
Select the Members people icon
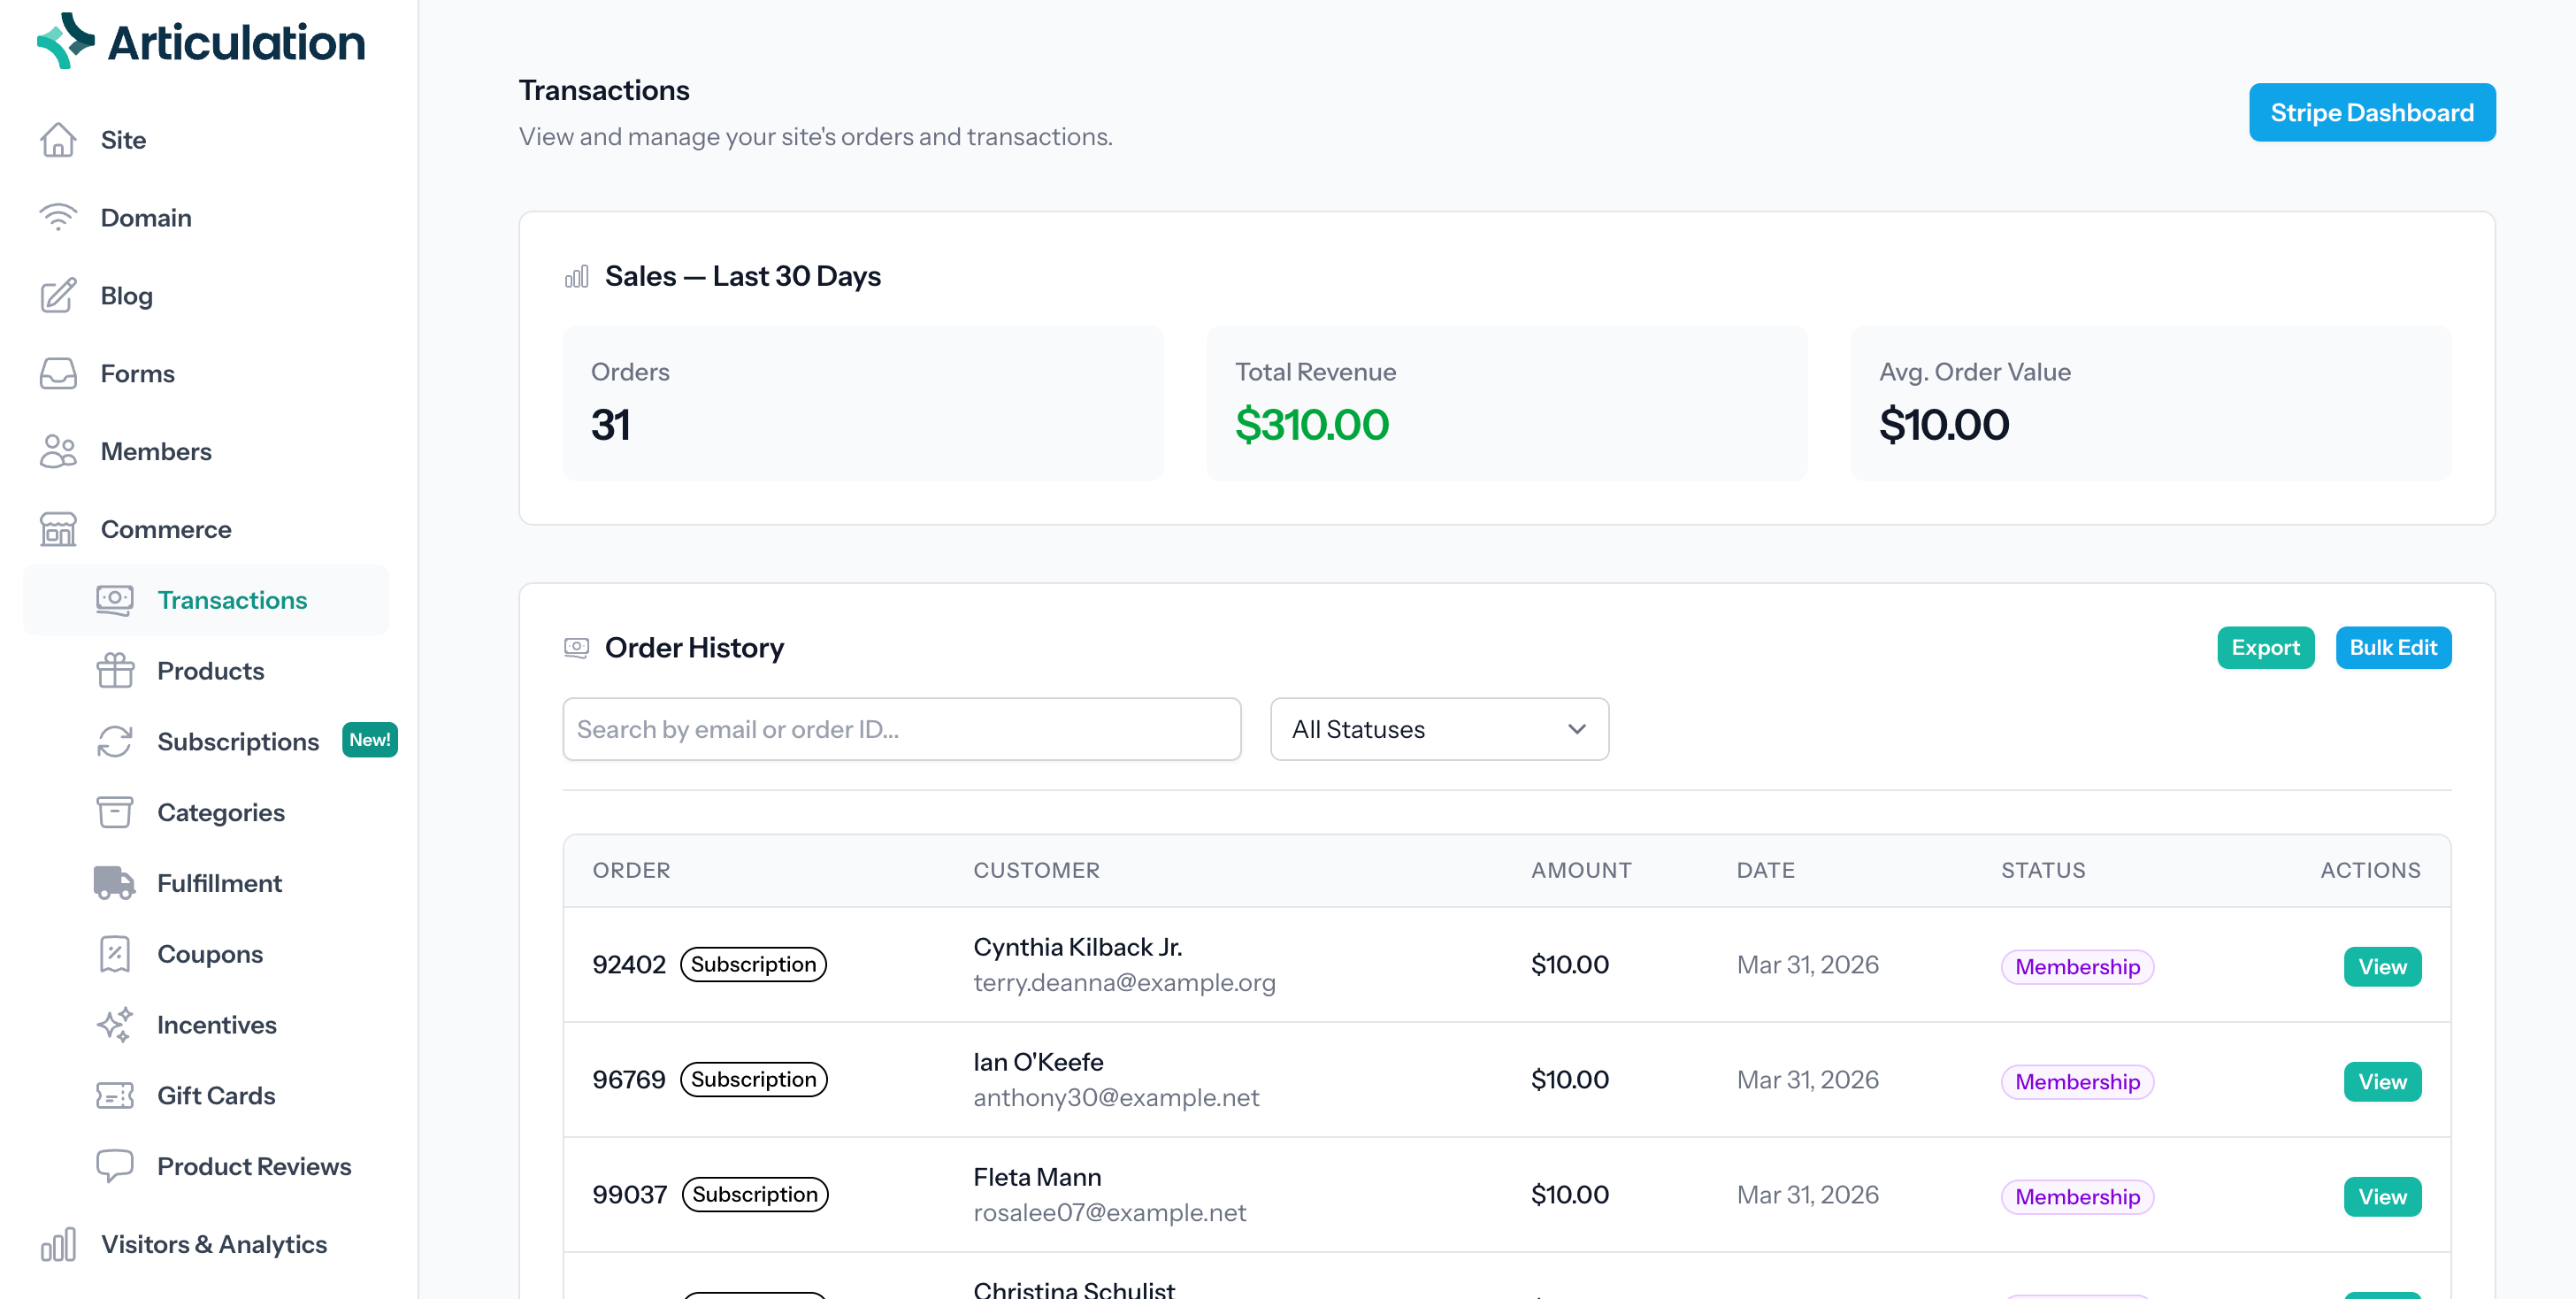[x=58, y=451]
